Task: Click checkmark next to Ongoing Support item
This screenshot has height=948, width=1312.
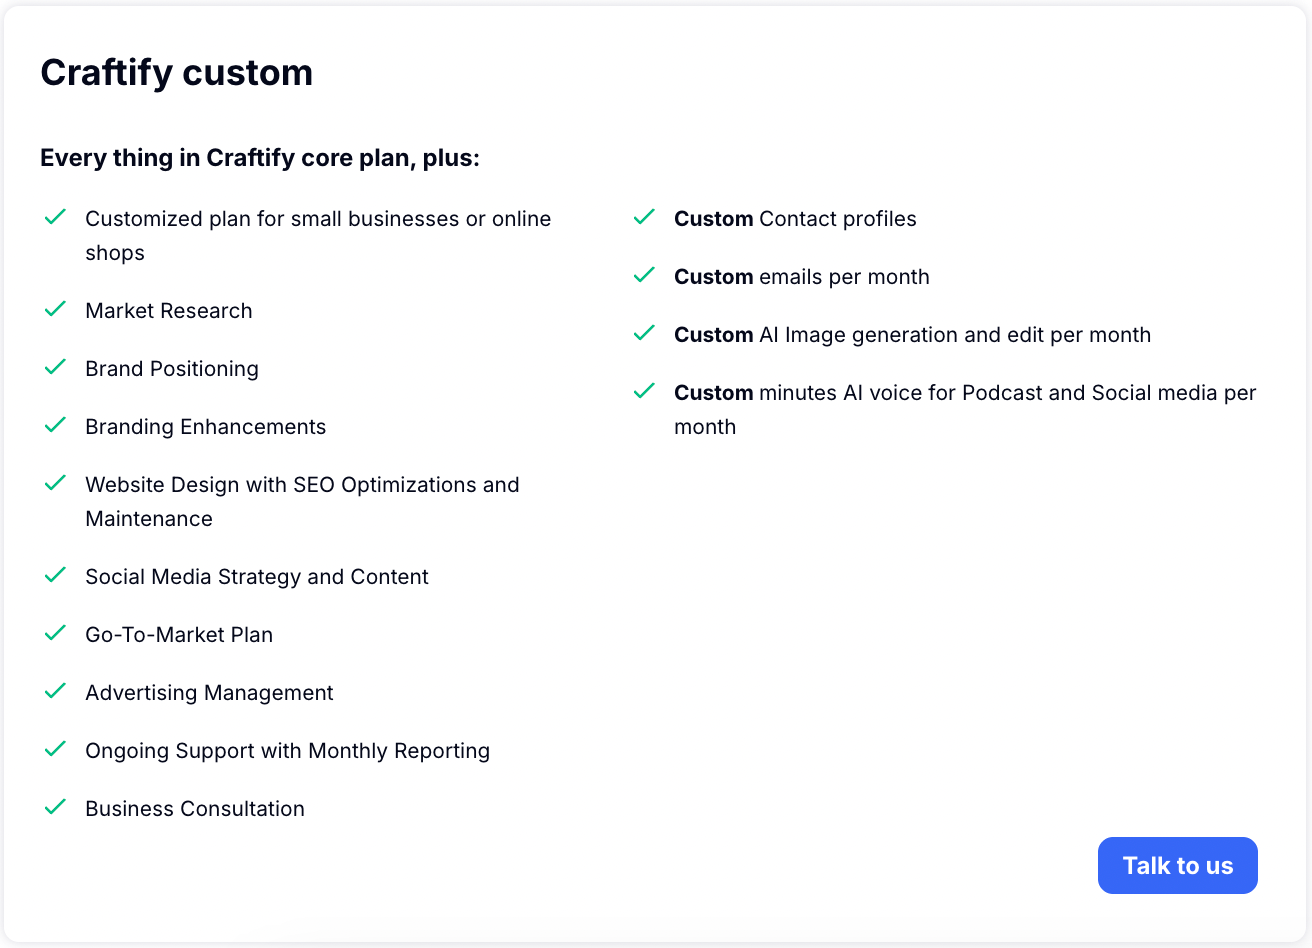Action: pos(55,749)
